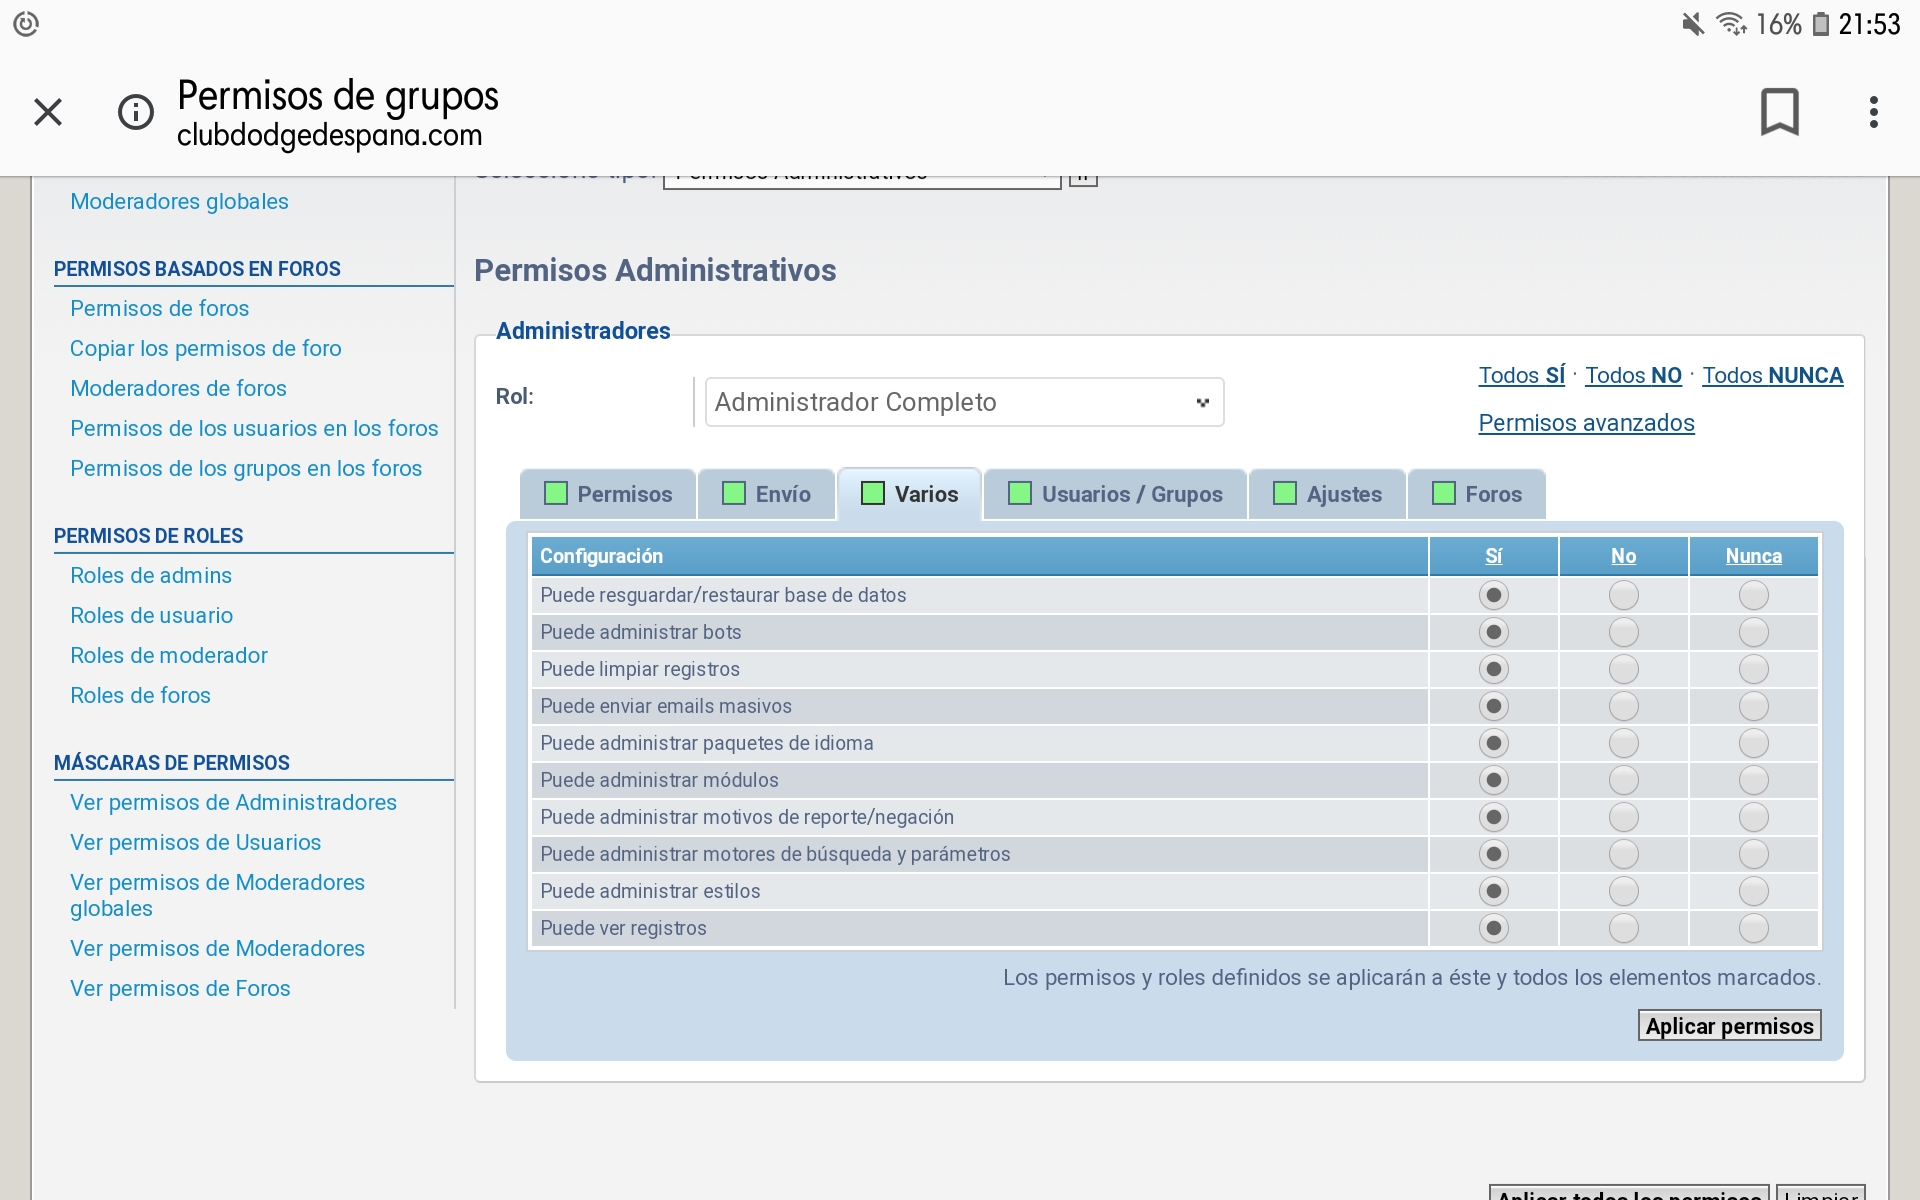Click green indicator on Usuarios / Grupos tab
Screen dimensions: 1920x1200
pyautogui.click(x=1020, y=493)
